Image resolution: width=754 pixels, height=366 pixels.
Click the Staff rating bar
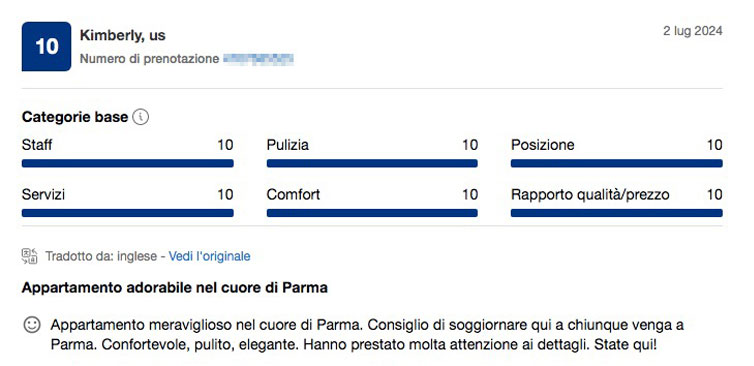[127, 164]
